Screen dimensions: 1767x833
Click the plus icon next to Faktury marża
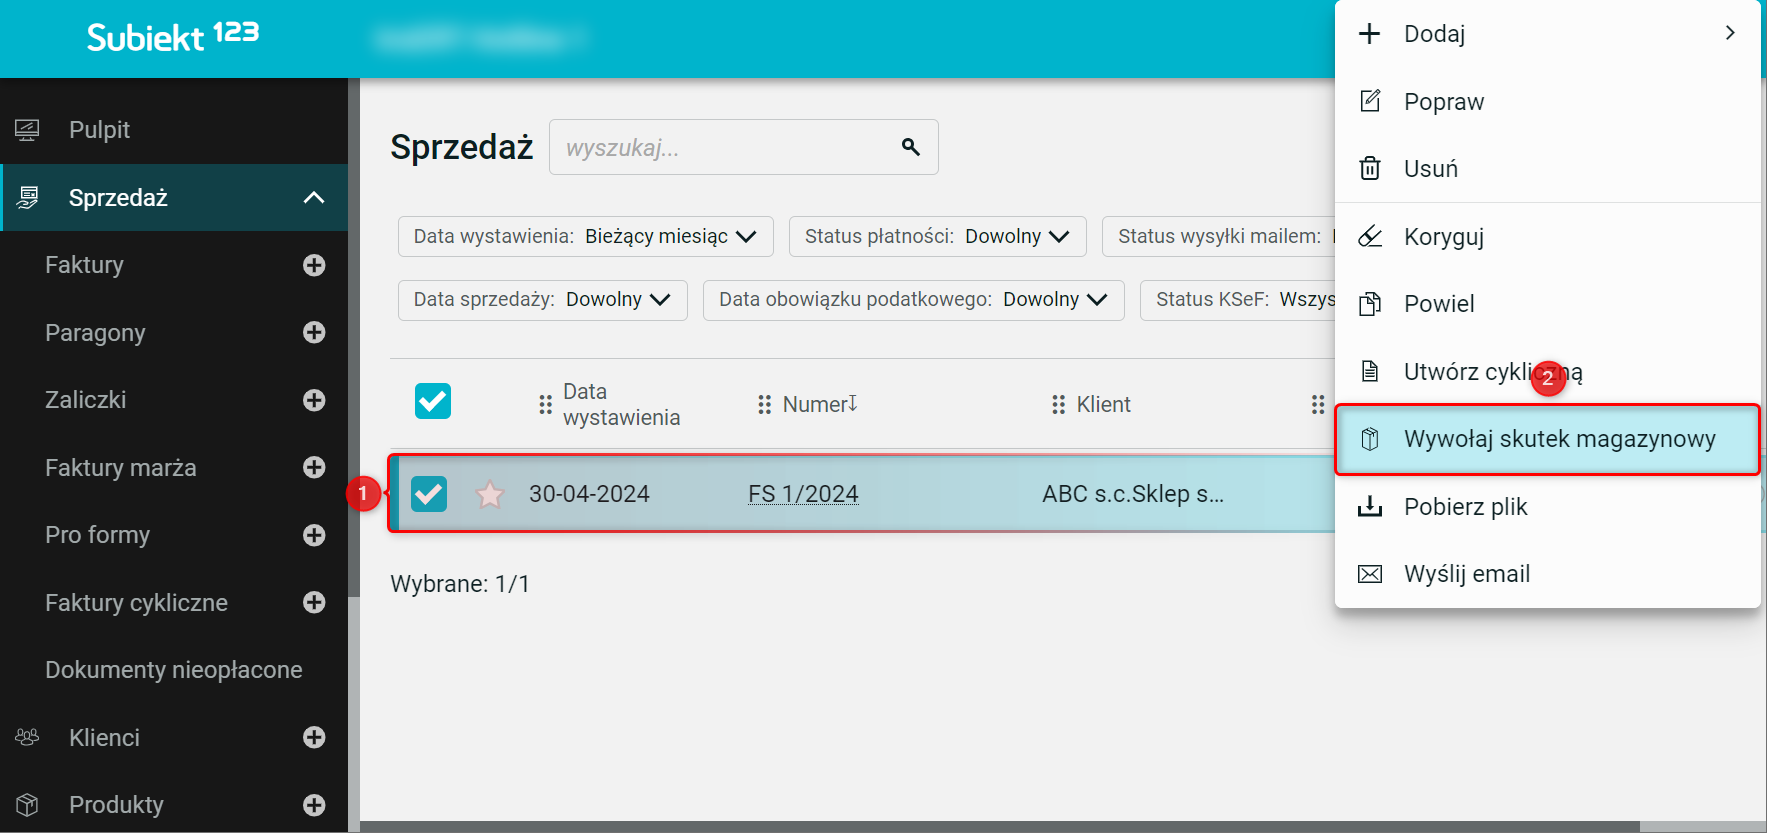point(314,467)
